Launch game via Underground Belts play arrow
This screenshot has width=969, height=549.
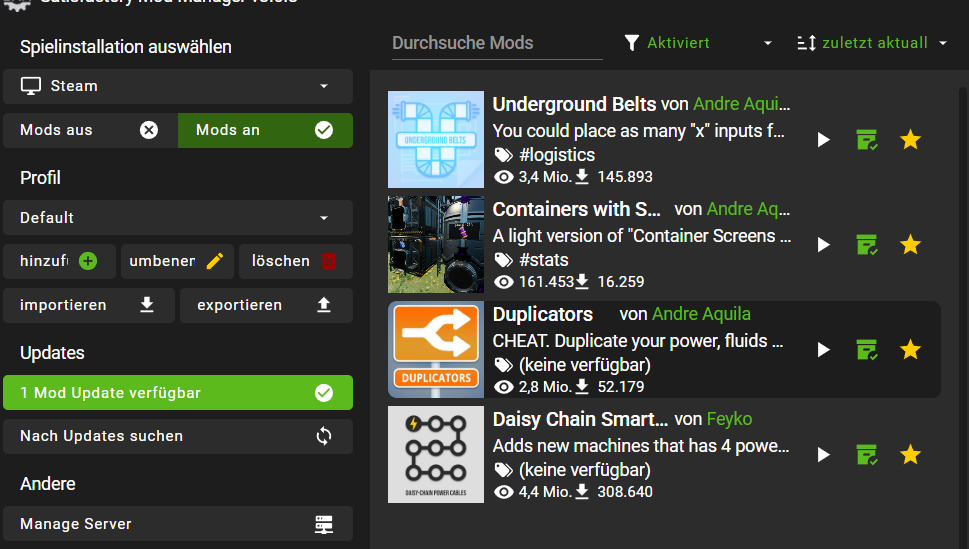(823, 140)
